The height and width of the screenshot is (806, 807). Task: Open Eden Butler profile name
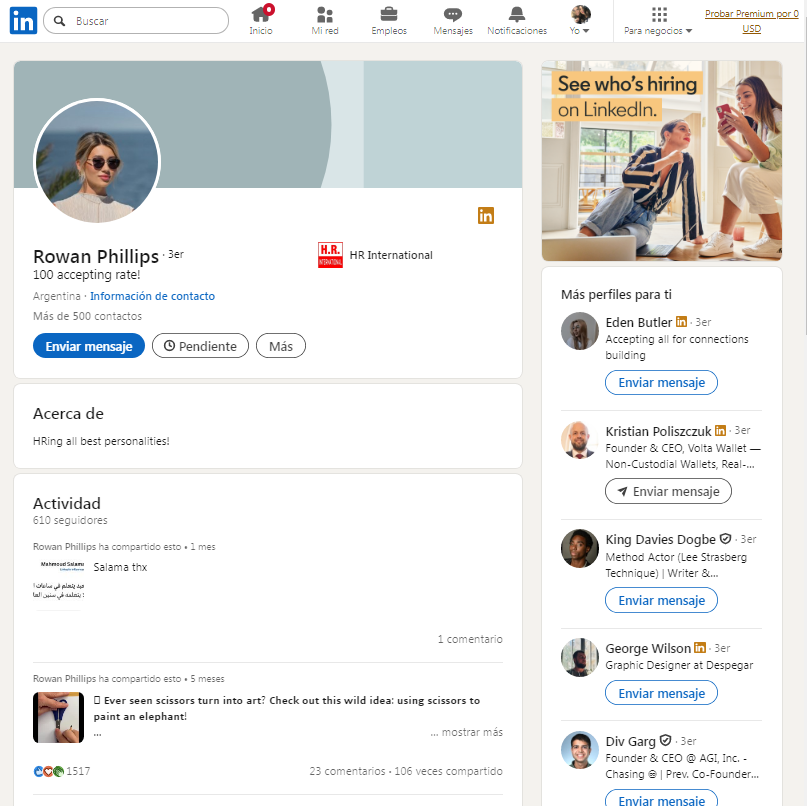point(639,322)
